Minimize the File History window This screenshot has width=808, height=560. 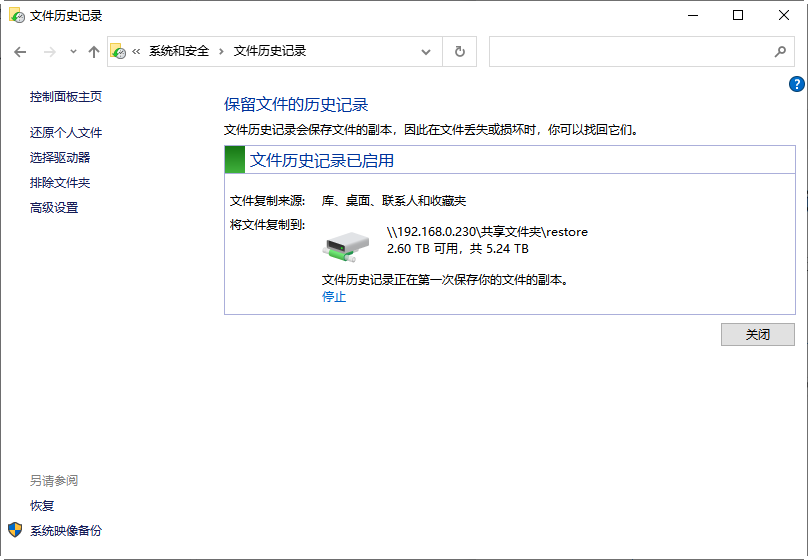click(x=693, y=15)
